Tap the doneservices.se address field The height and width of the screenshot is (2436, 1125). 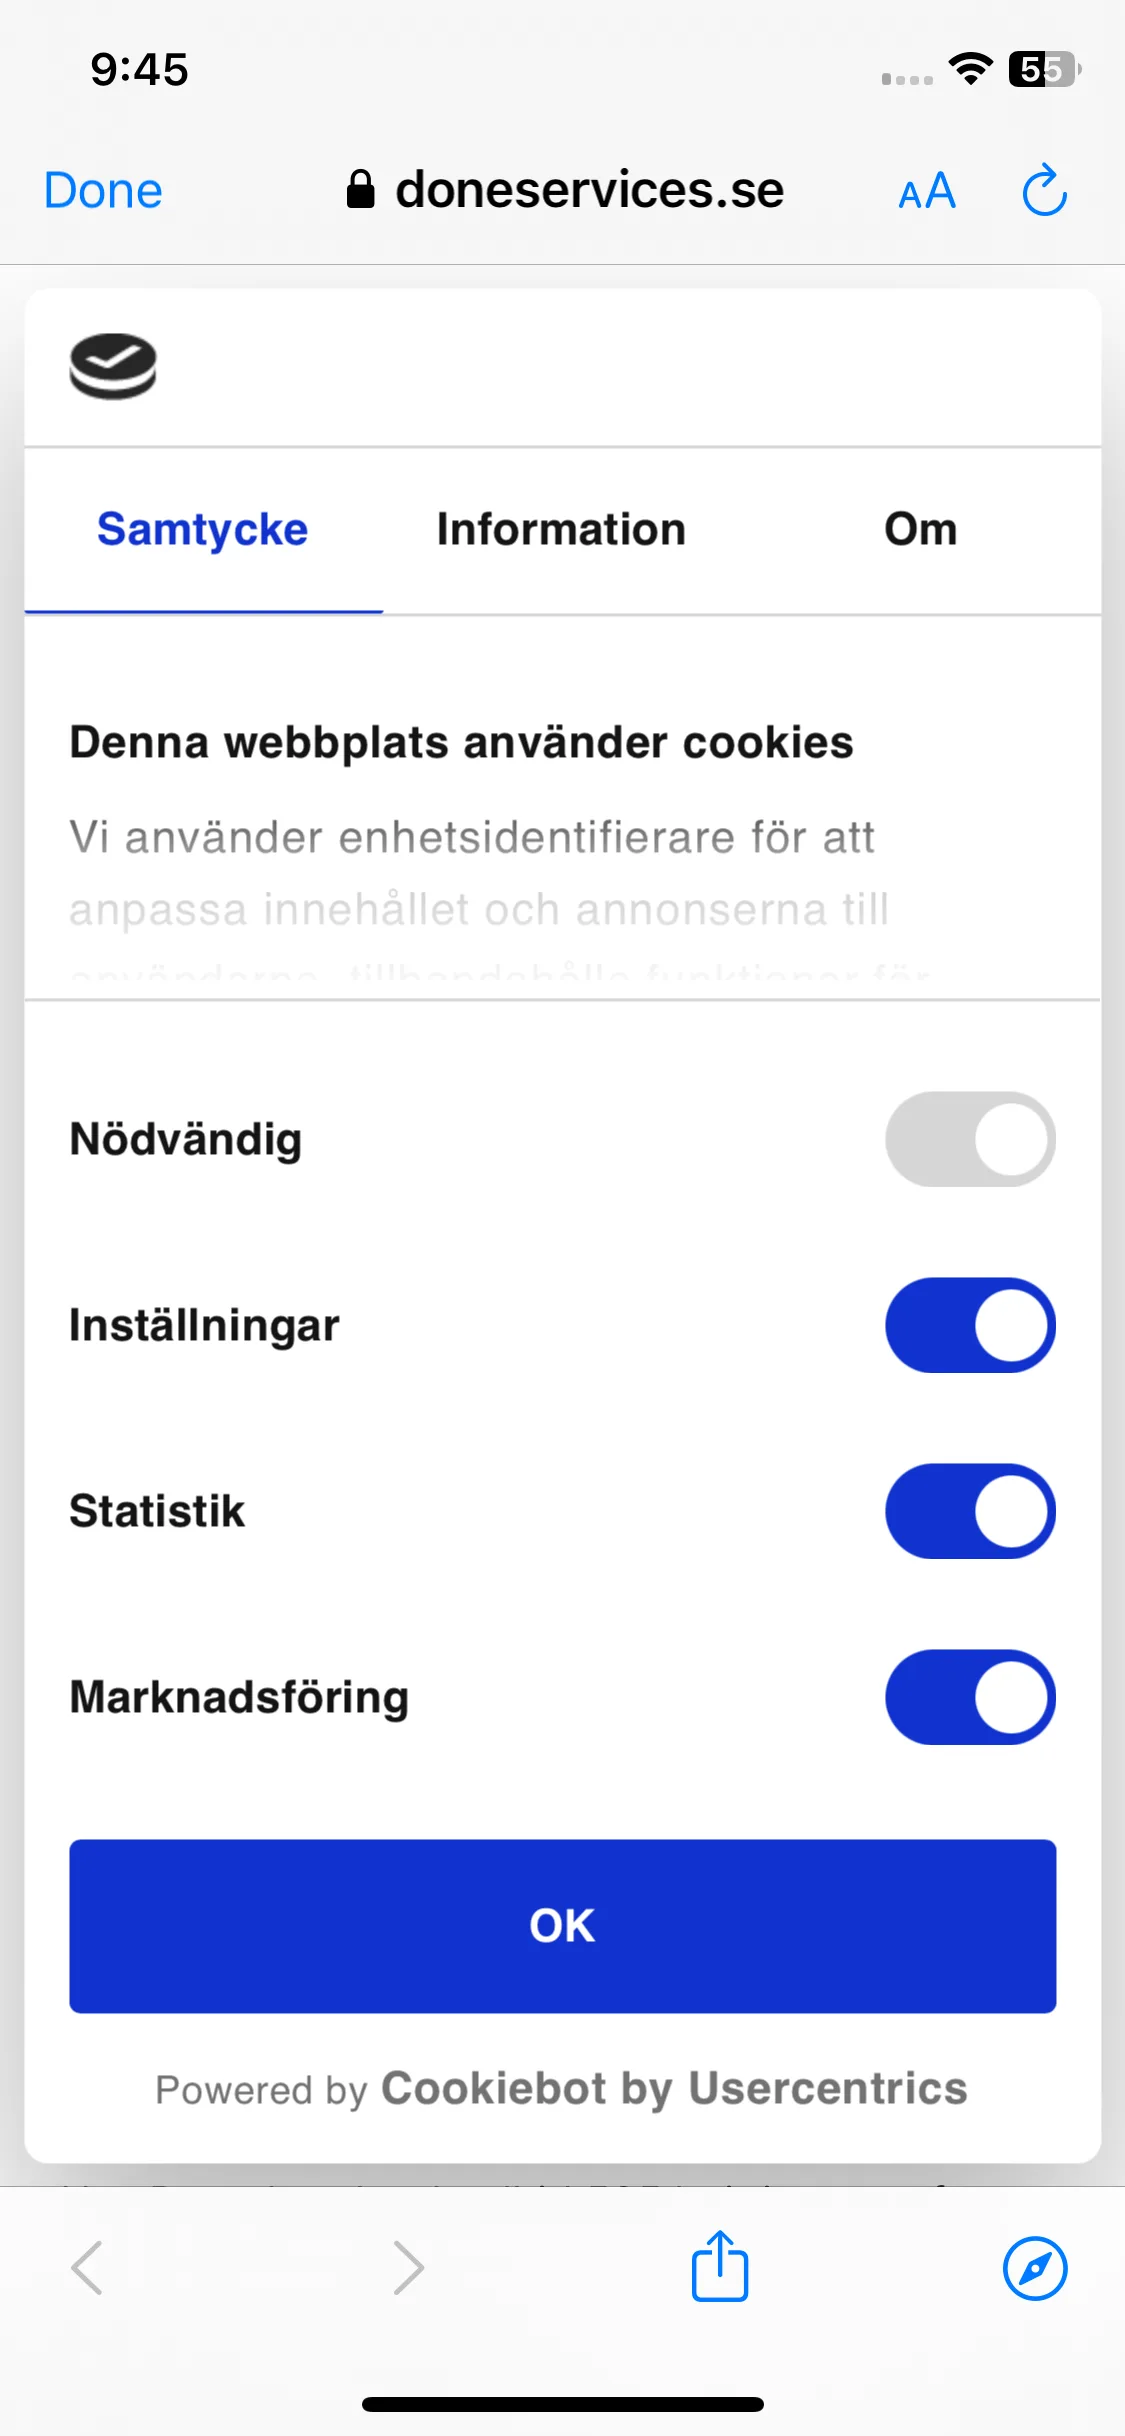coord(566,190)
